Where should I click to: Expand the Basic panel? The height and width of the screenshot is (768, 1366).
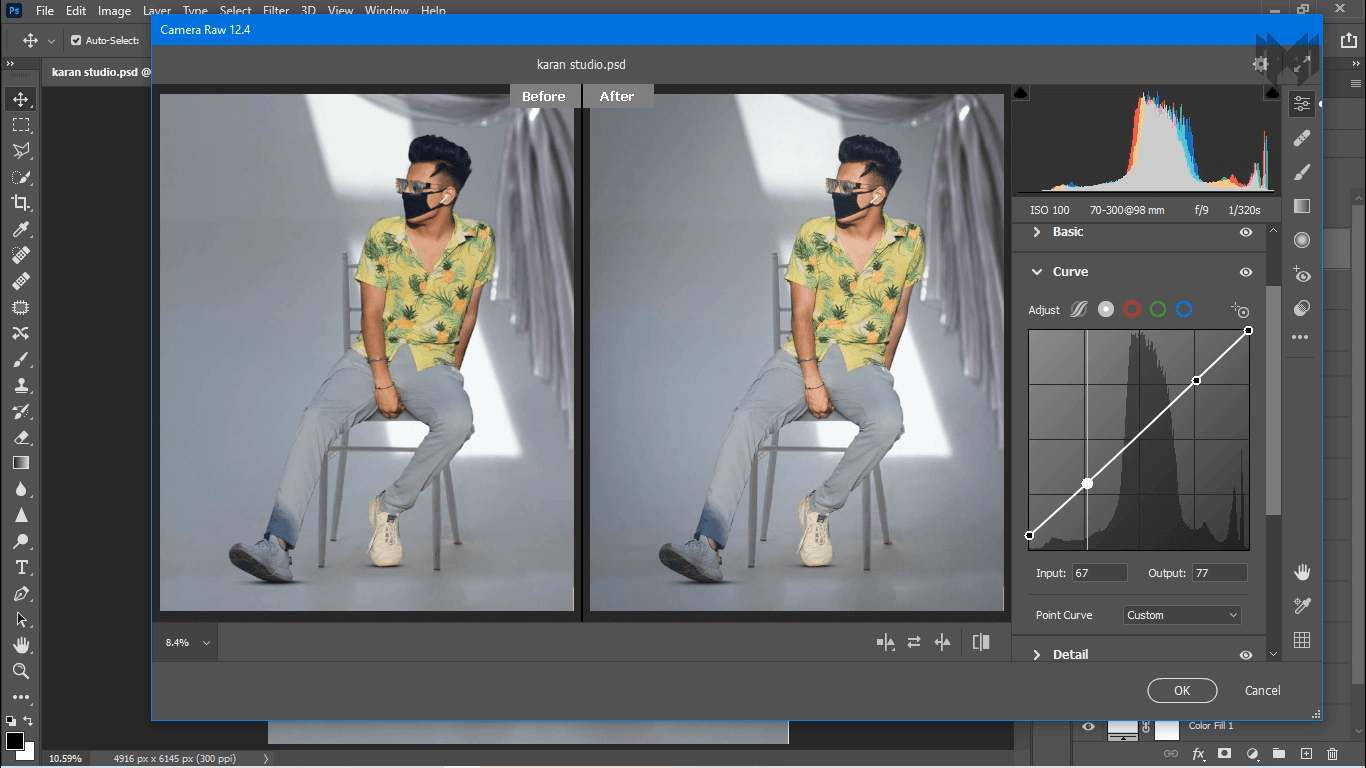coord(1036,232)
